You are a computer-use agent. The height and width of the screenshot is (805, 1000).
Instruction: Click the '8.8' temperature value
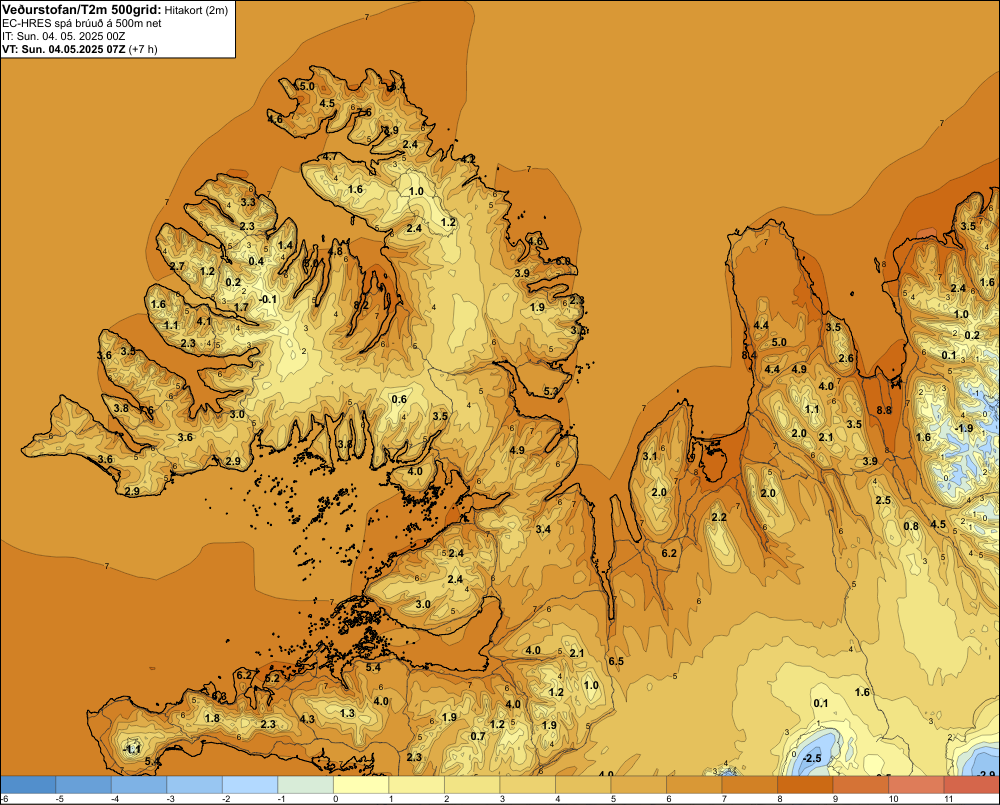coord(884,410)
